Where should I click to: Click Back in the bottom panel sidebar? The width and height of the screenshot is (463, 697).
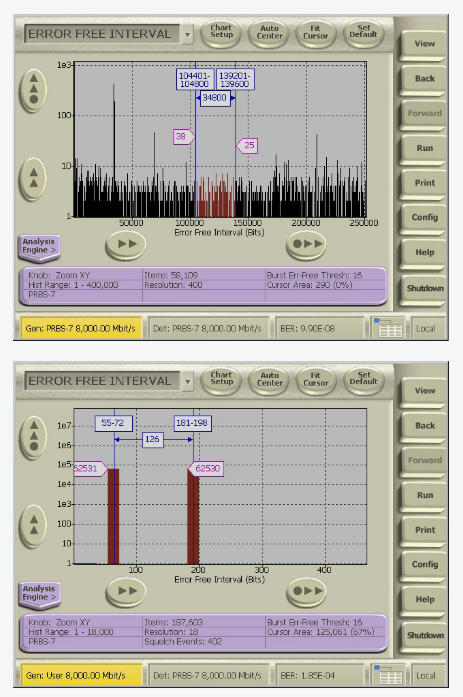click(x=424, y=426)
